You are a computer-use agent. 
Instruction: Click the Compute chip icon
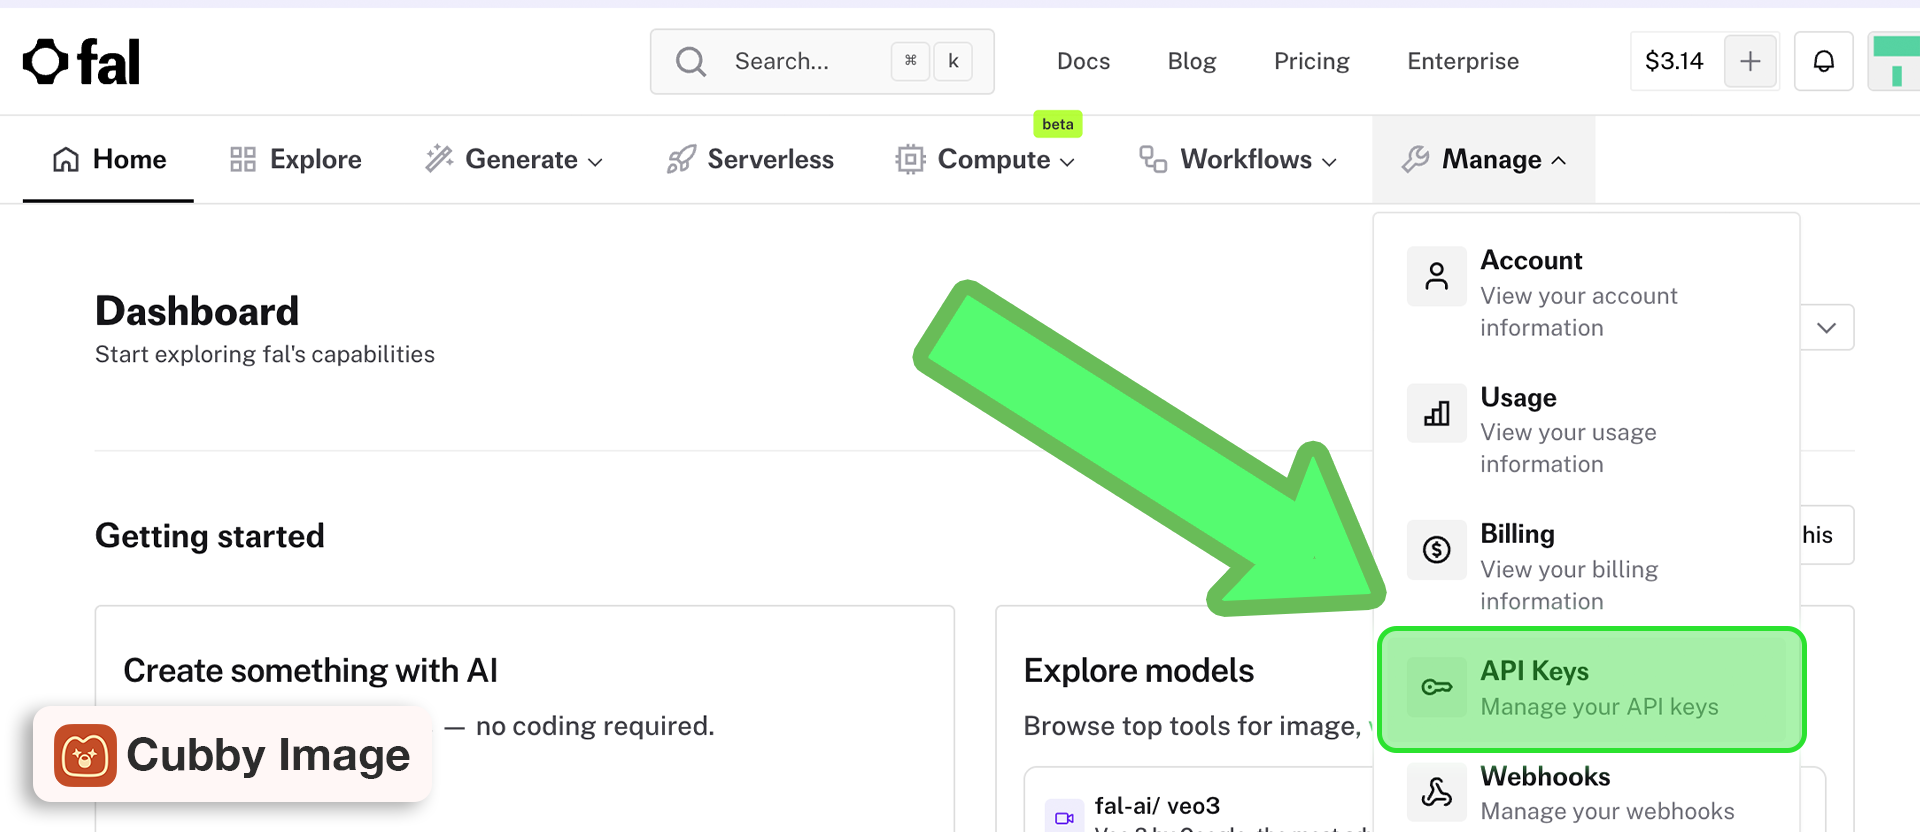[910, 160]
